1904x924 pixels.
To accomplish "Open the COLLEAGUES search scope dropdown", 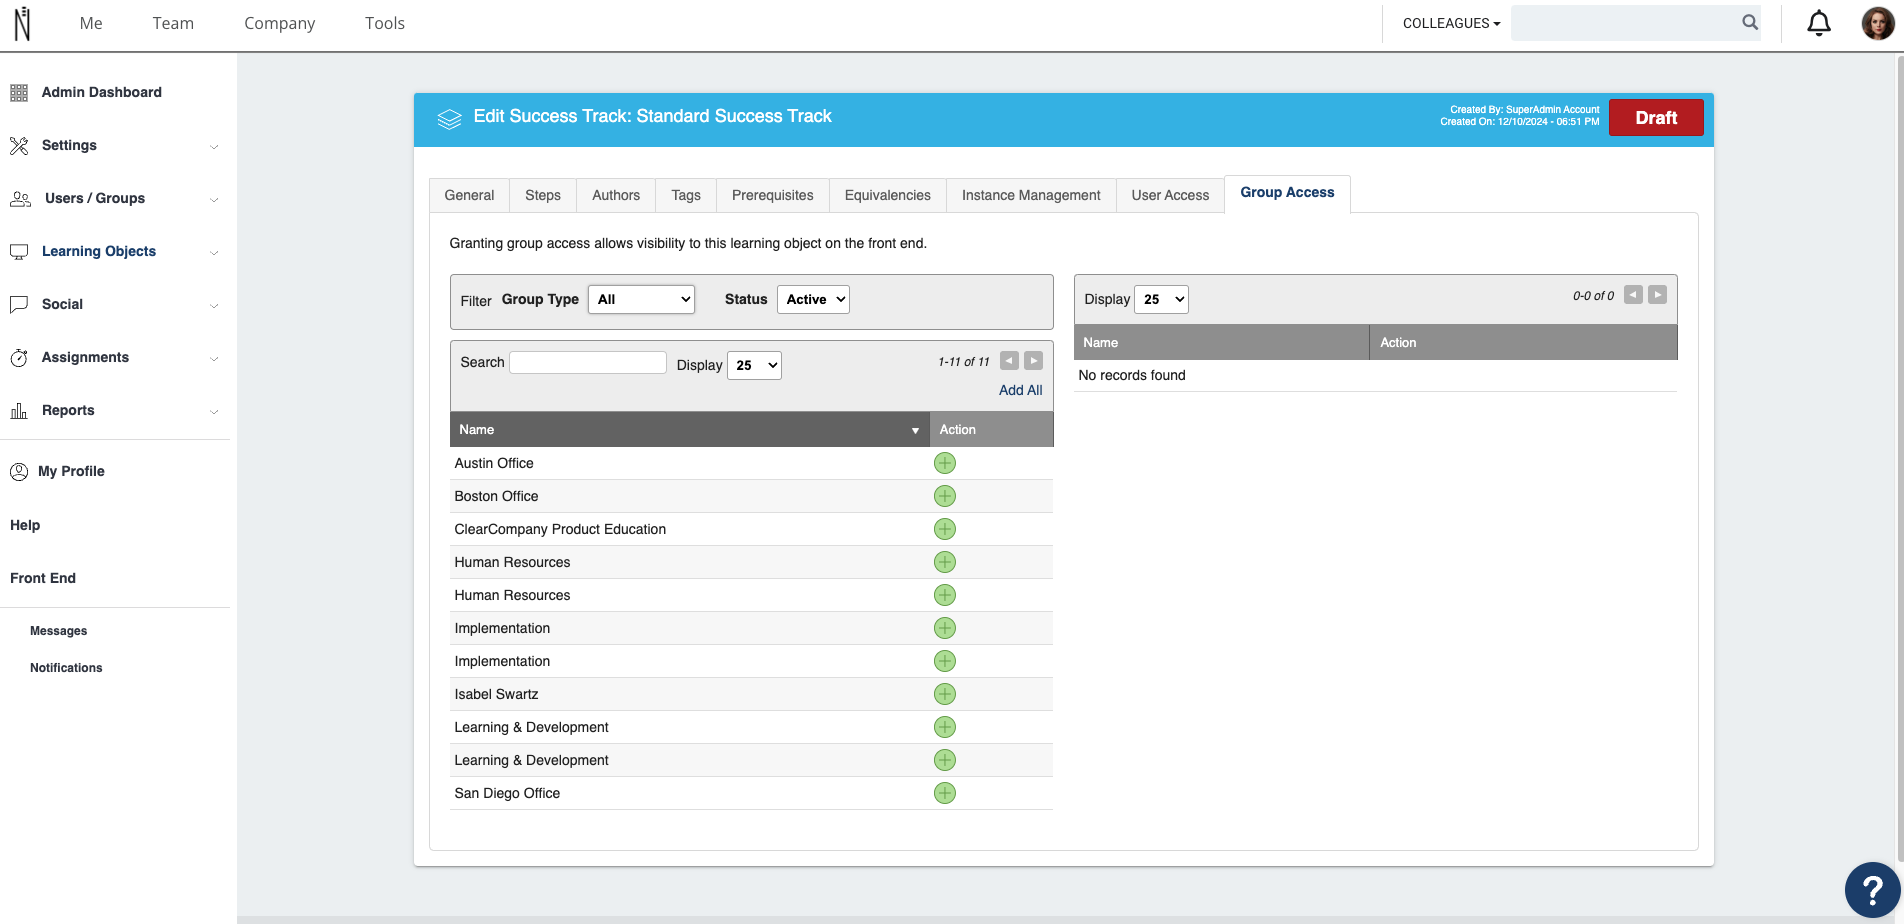I will pos(1451,23).
